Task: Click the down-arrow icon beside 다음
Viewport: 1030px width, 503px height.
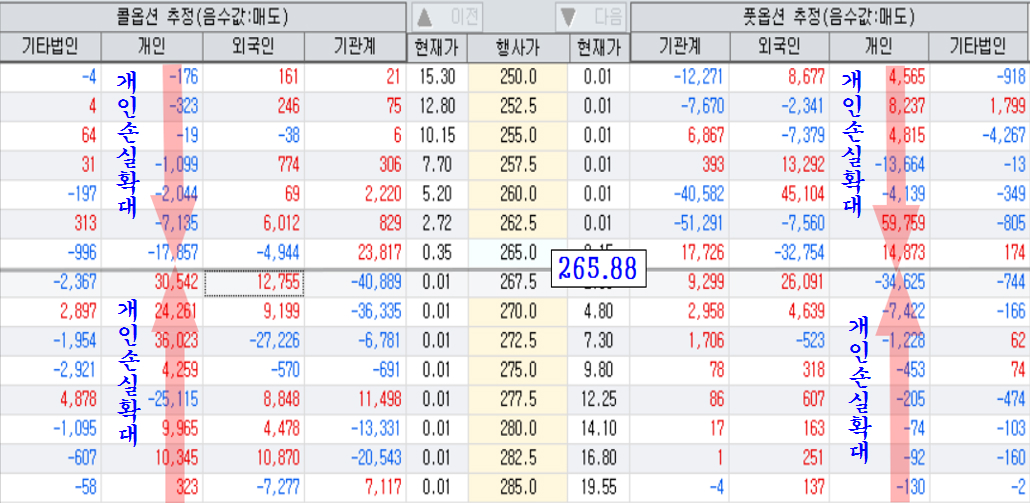Action: point(569,16)
